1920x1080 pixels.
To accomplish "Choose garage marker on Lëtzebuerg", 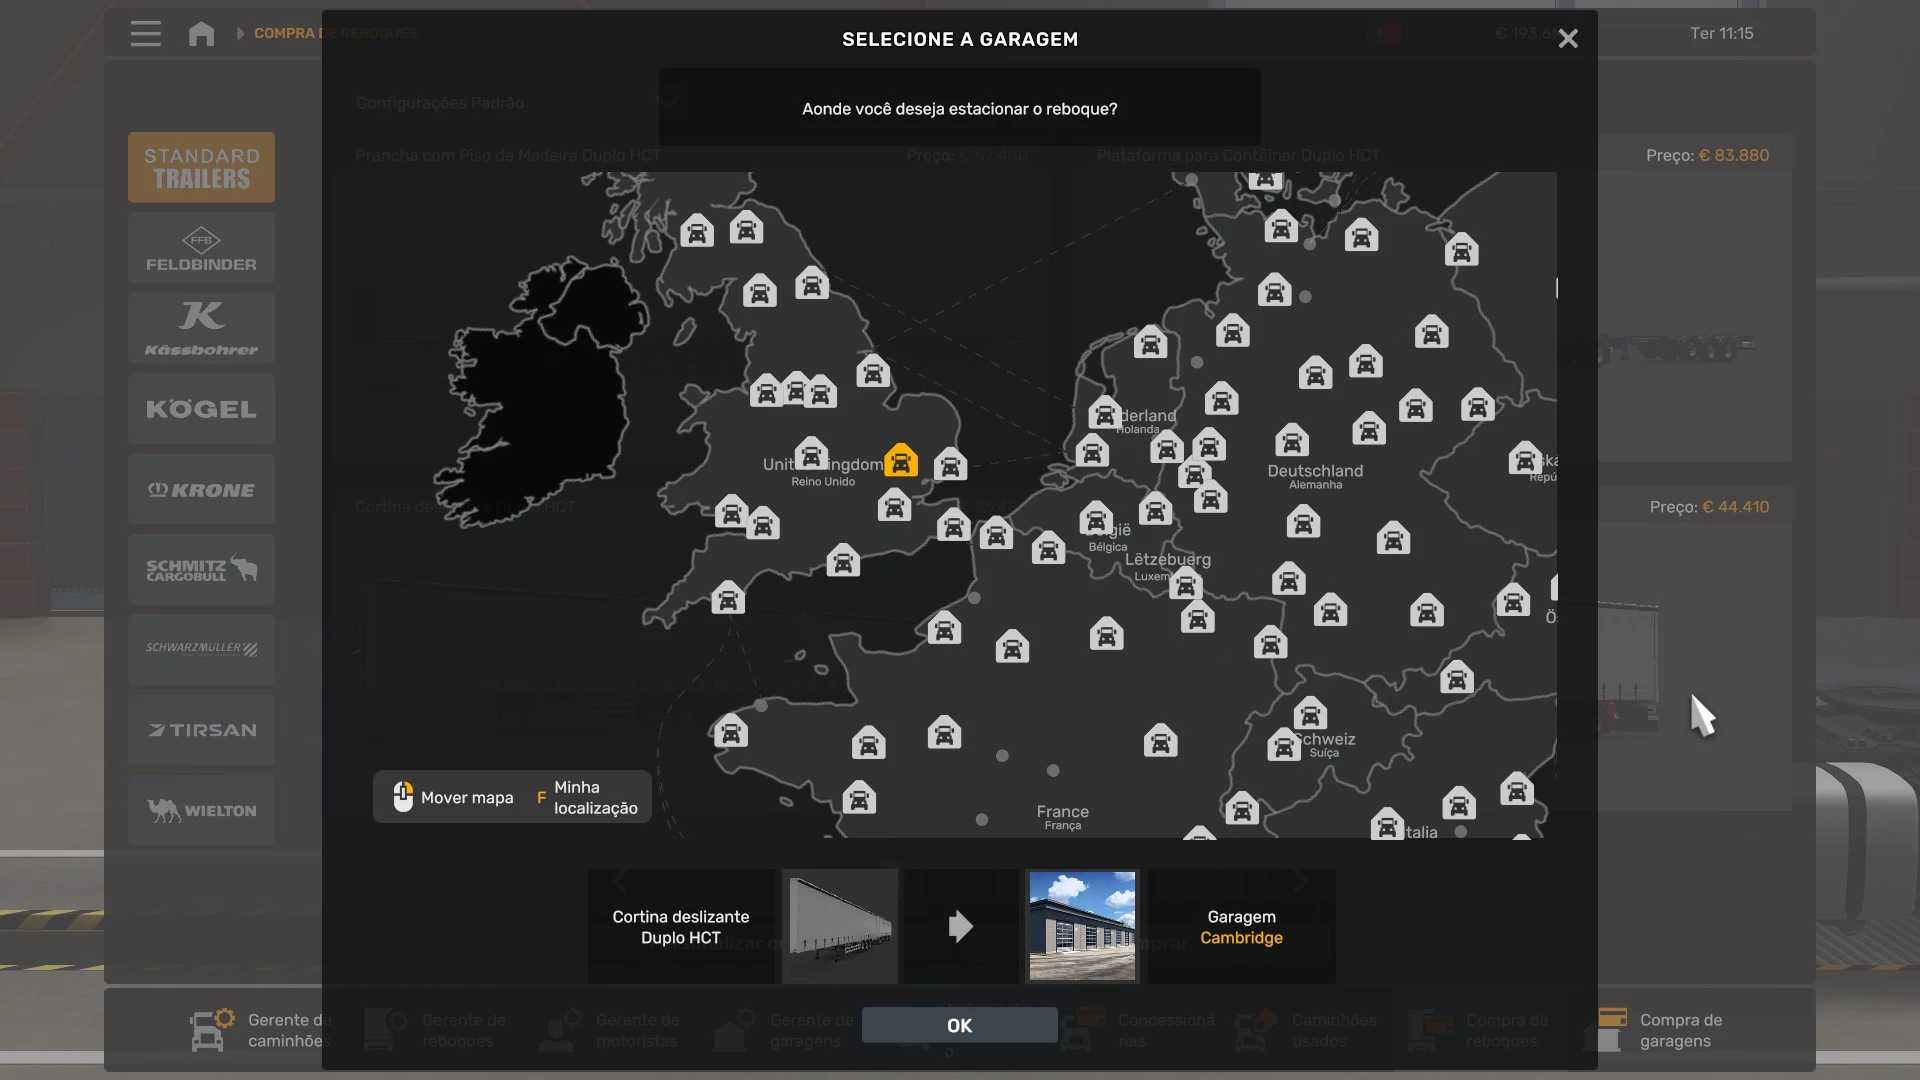I will coord(1186,584).
